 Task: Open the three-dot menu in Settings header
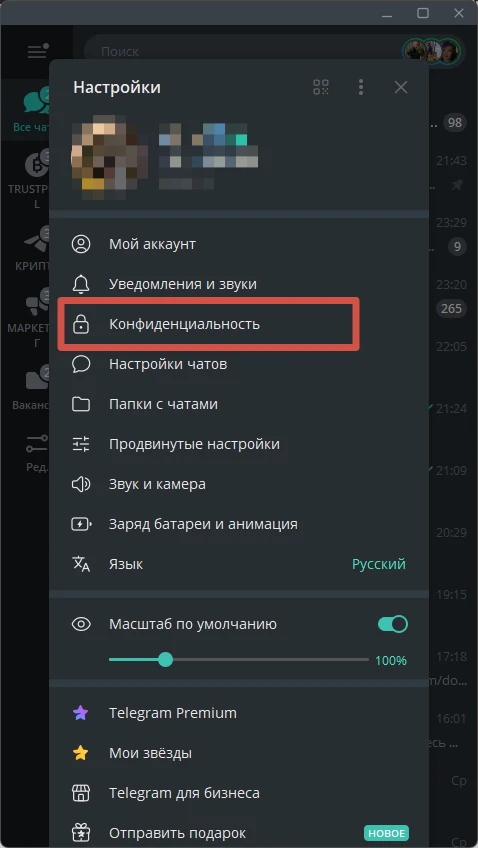coord(361,87)
